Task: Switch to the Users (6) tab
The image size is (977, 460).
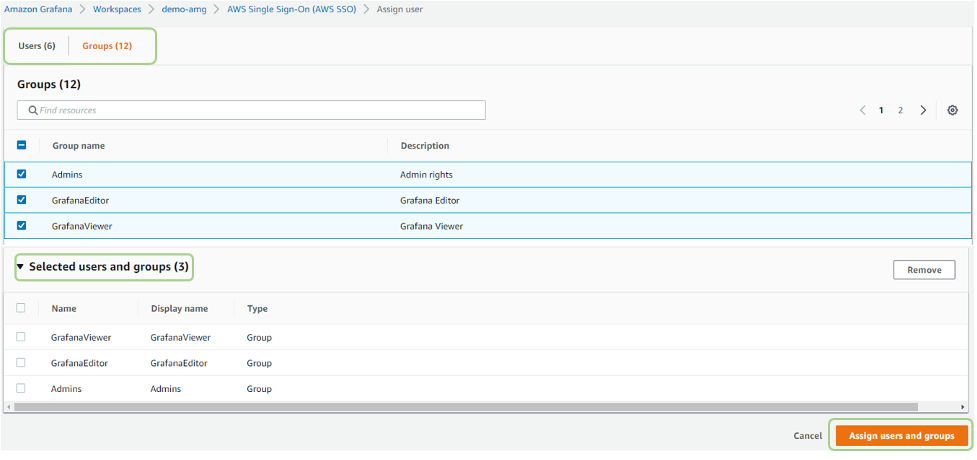Action: pos(37,46)
